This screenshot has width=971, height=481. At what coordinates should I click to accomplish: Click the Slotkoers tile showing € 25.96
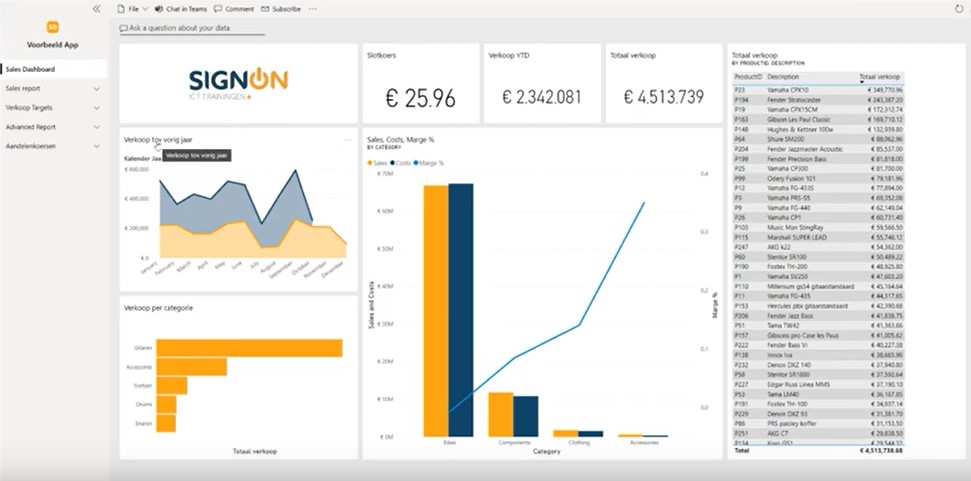(x=421, y=83)
